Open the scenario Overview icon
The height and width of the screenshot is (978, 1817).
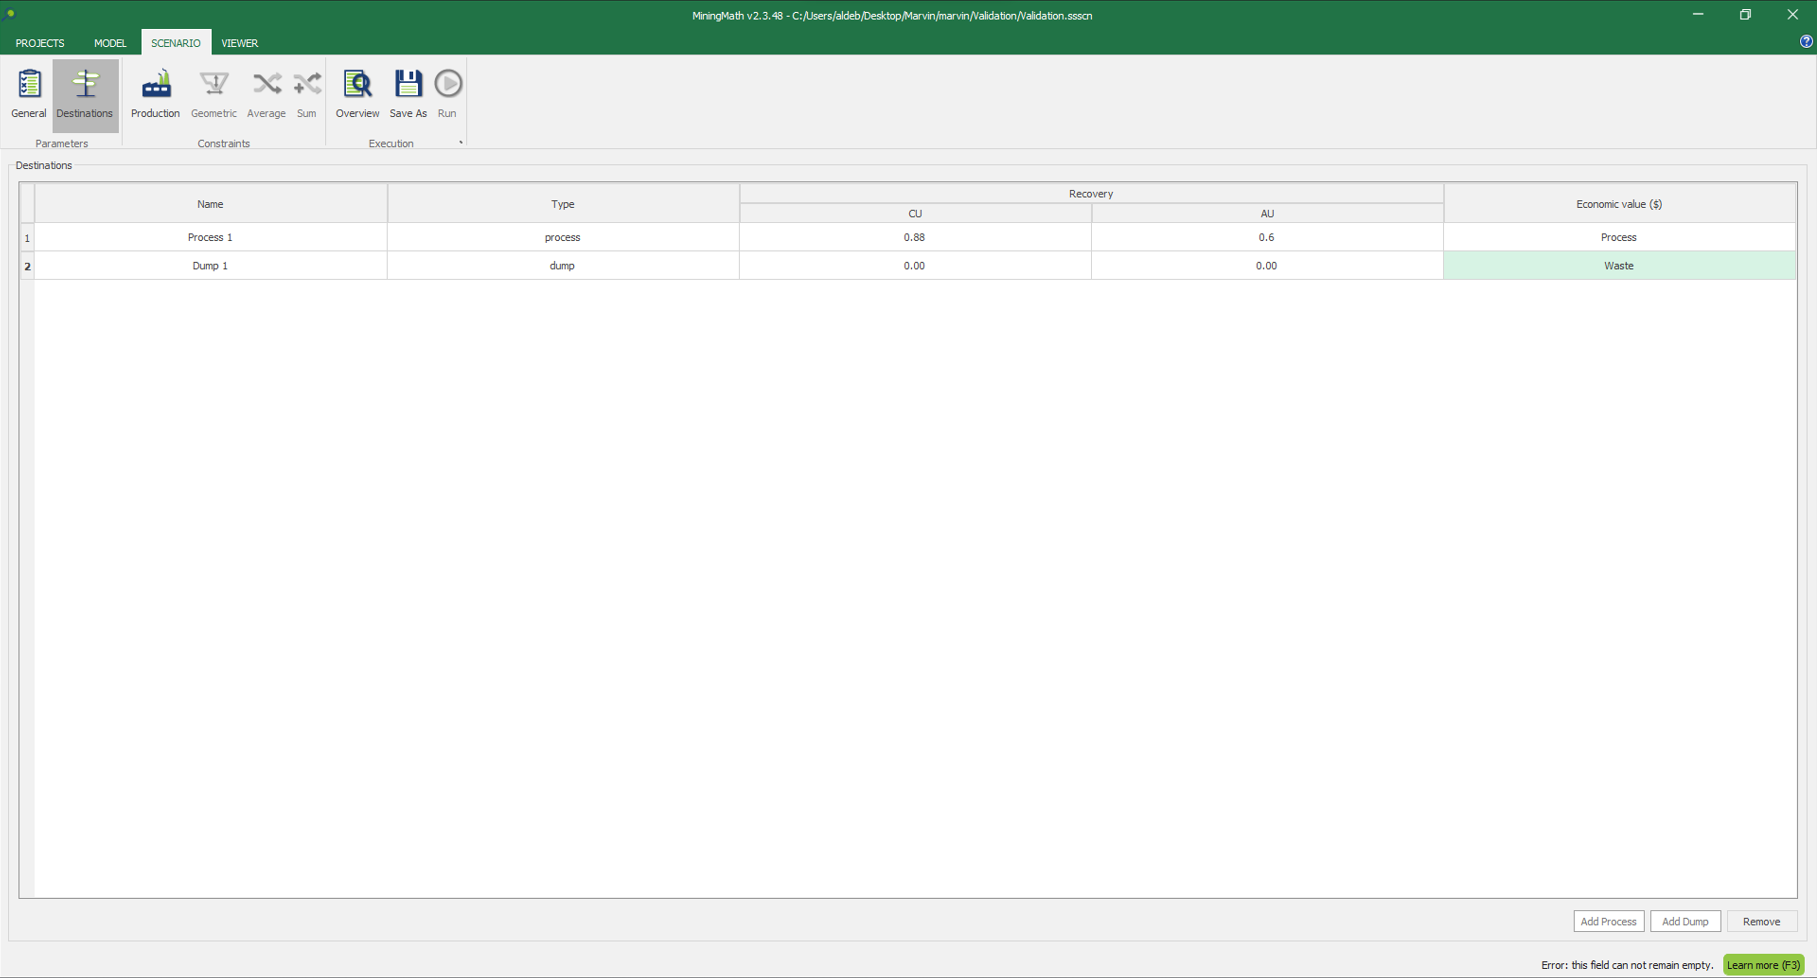pyautogui.click(x=357, y=94)
